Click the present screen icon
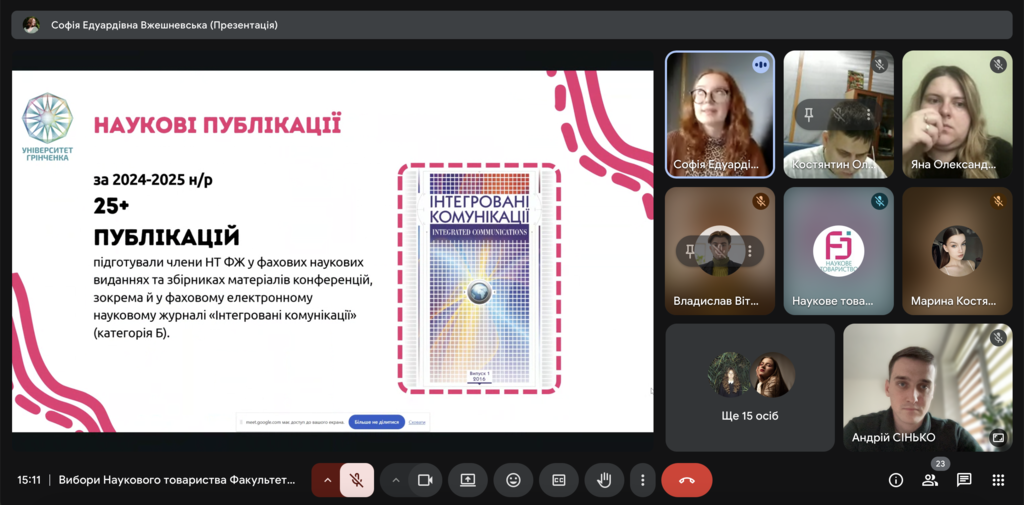The image size is (1024, 505). click(467, 480)
